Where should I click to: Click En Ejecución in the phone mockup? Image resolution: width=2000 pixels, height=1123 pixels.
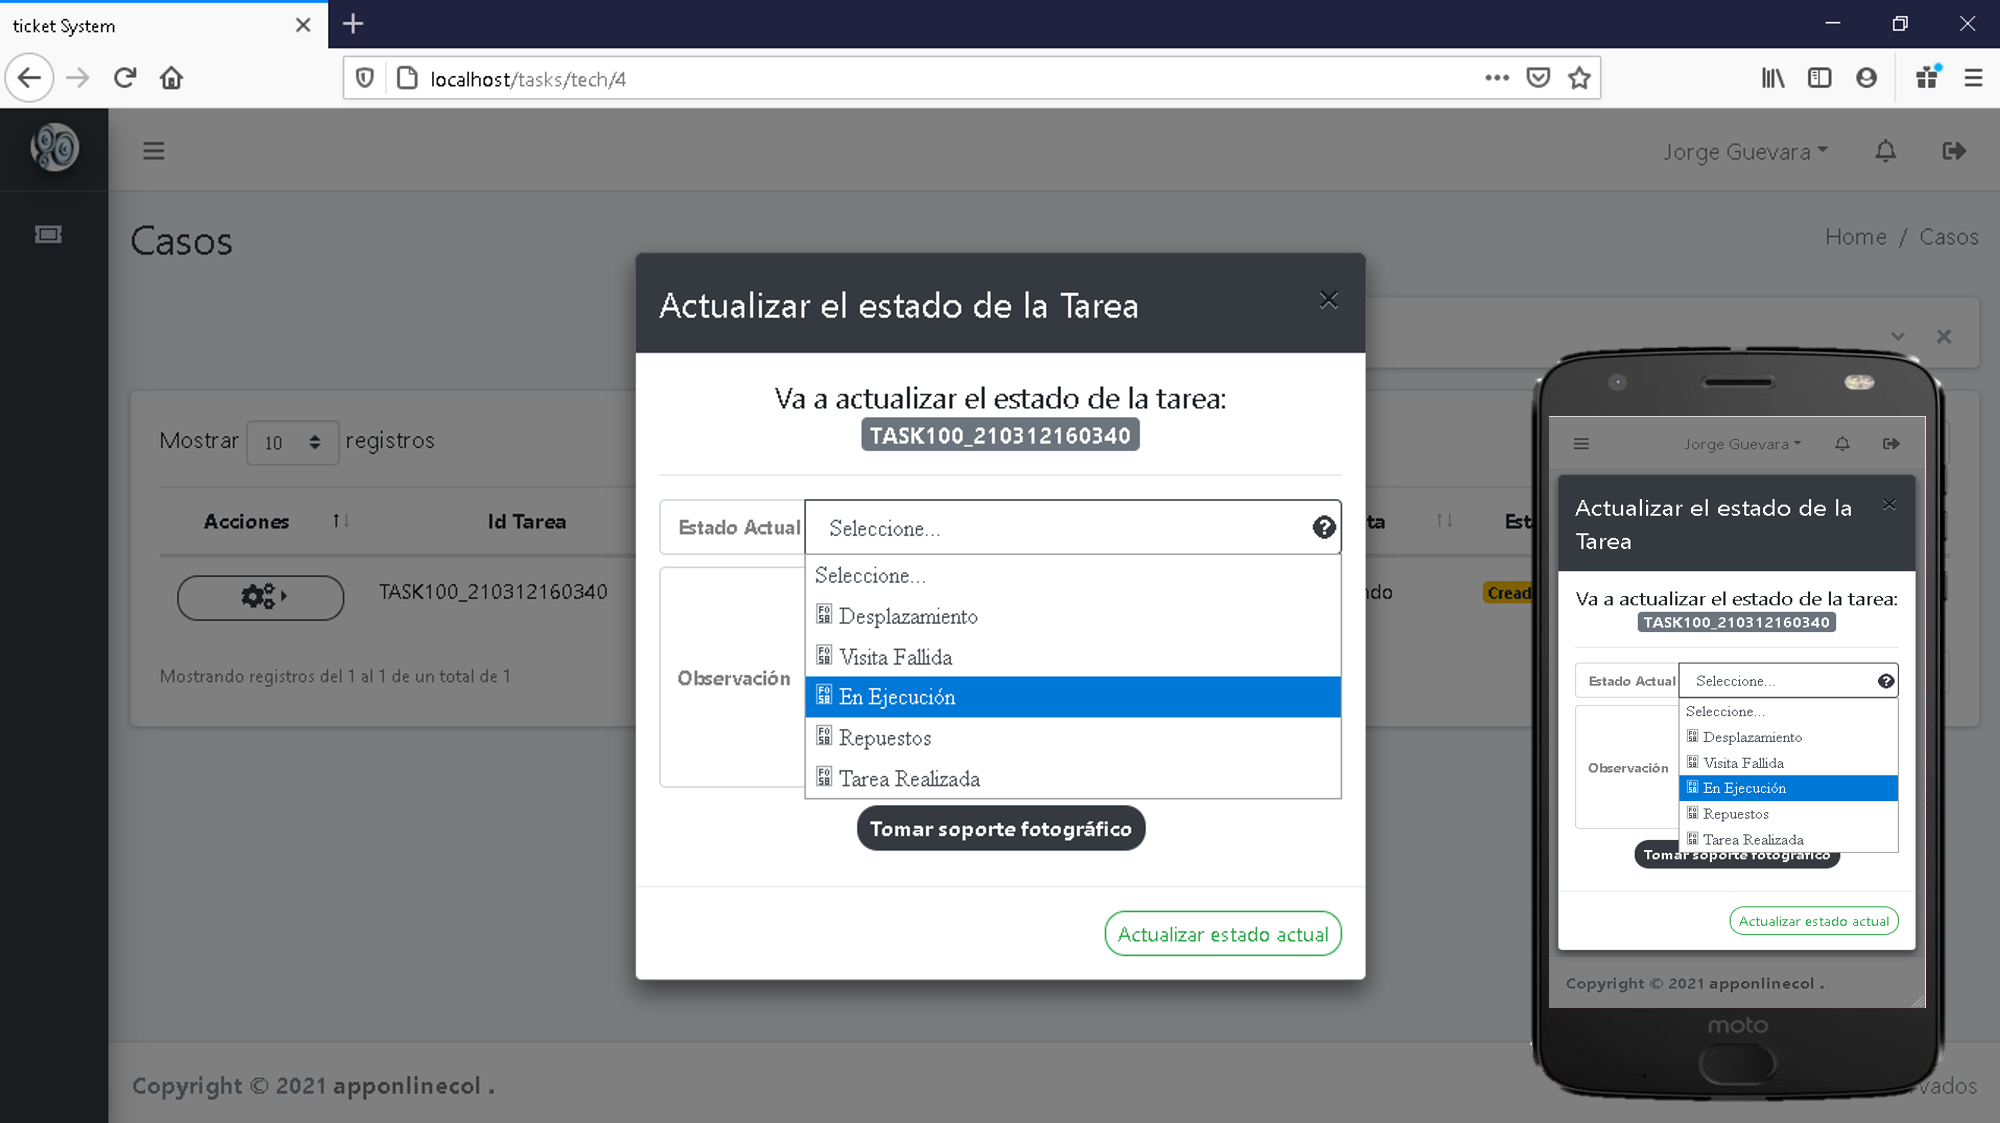click(x=1788, y=788)
